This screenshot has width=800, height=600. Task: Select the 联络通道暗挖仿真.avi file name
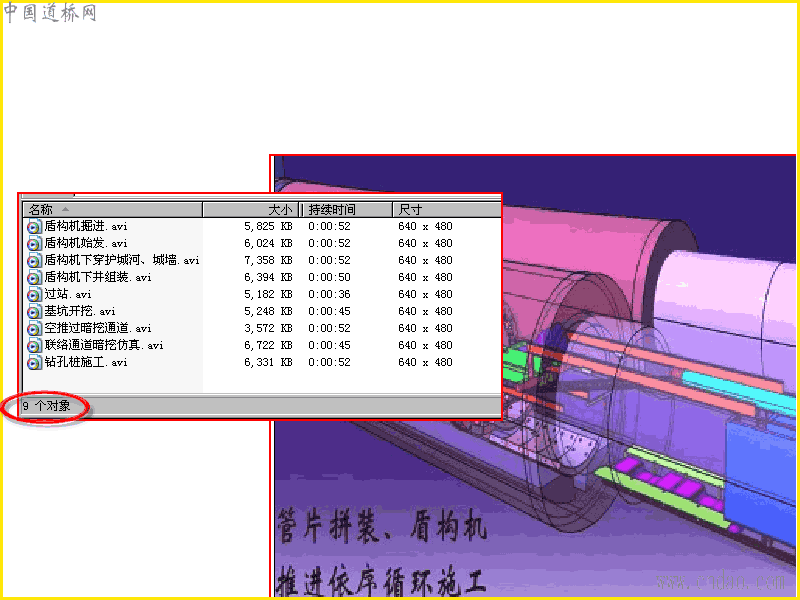click(x=104, y=345)
